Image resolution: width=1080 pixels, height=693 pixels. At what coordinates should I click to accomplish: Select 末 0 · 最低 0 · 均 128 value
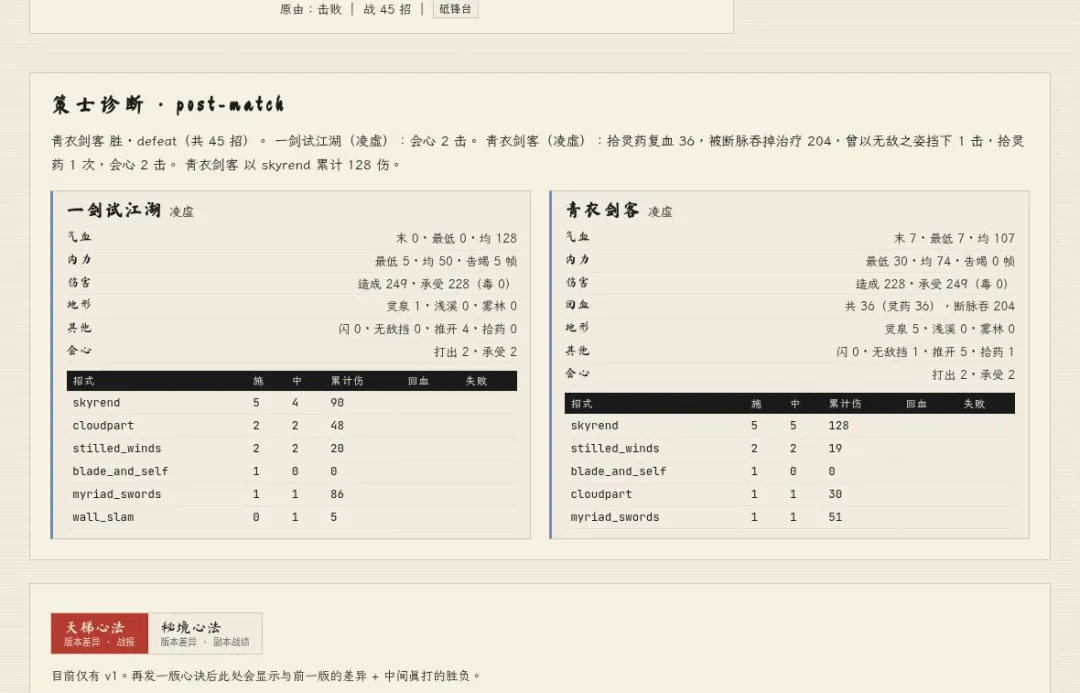point(456,238)
